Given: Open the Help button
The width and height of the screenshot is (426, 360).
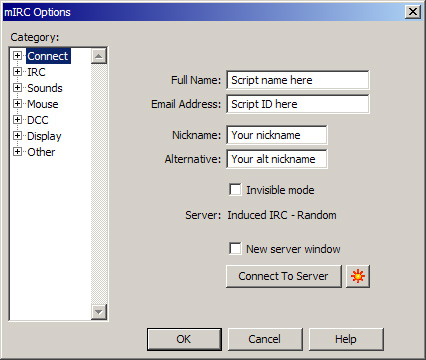Looking at the screenshot, I should click(x=346, y=339).
